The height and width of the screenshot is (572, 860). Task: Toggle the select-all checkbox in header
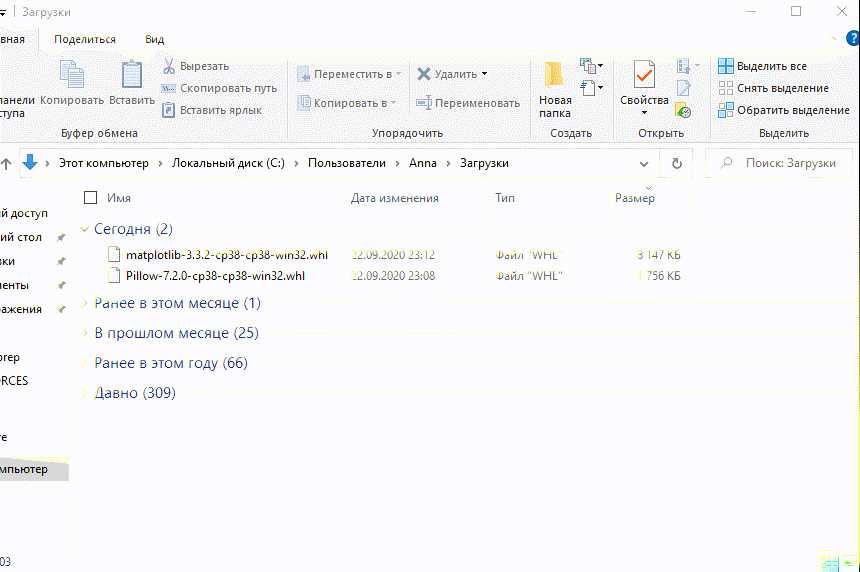(90, 197)
